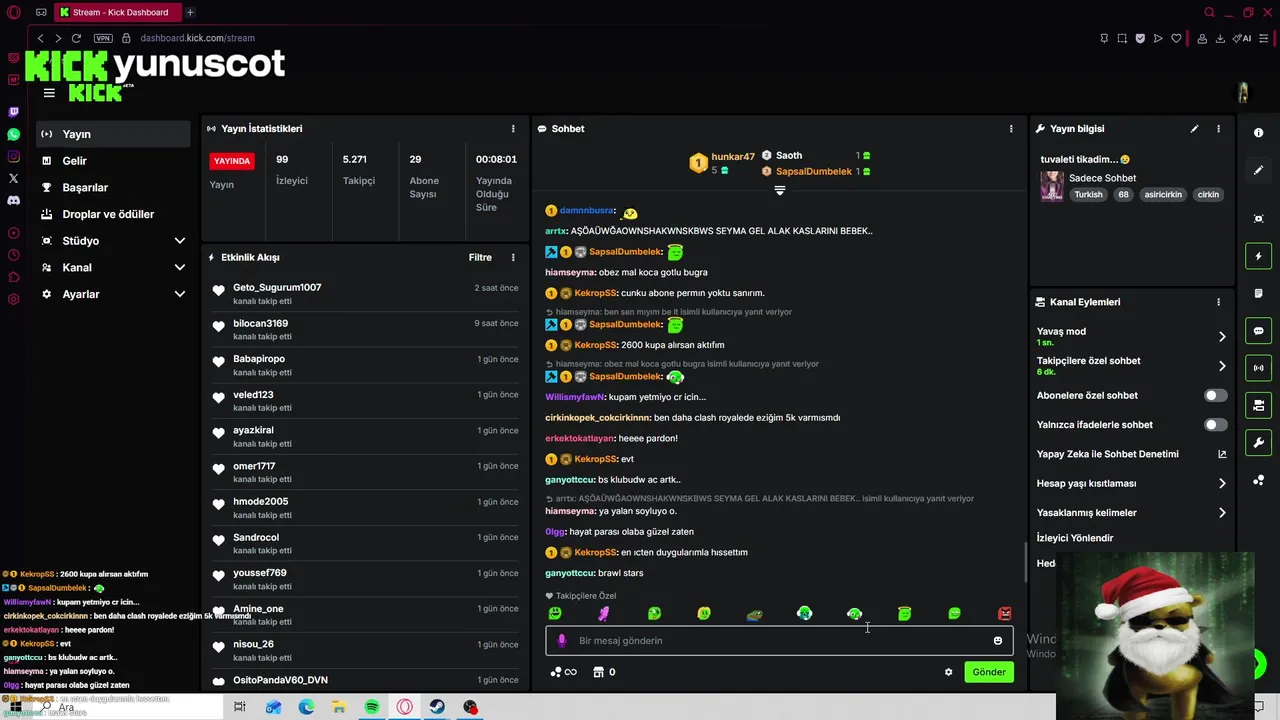
Task: Go to Gelir in the sidebar
Action: click(x=113, y=161)
